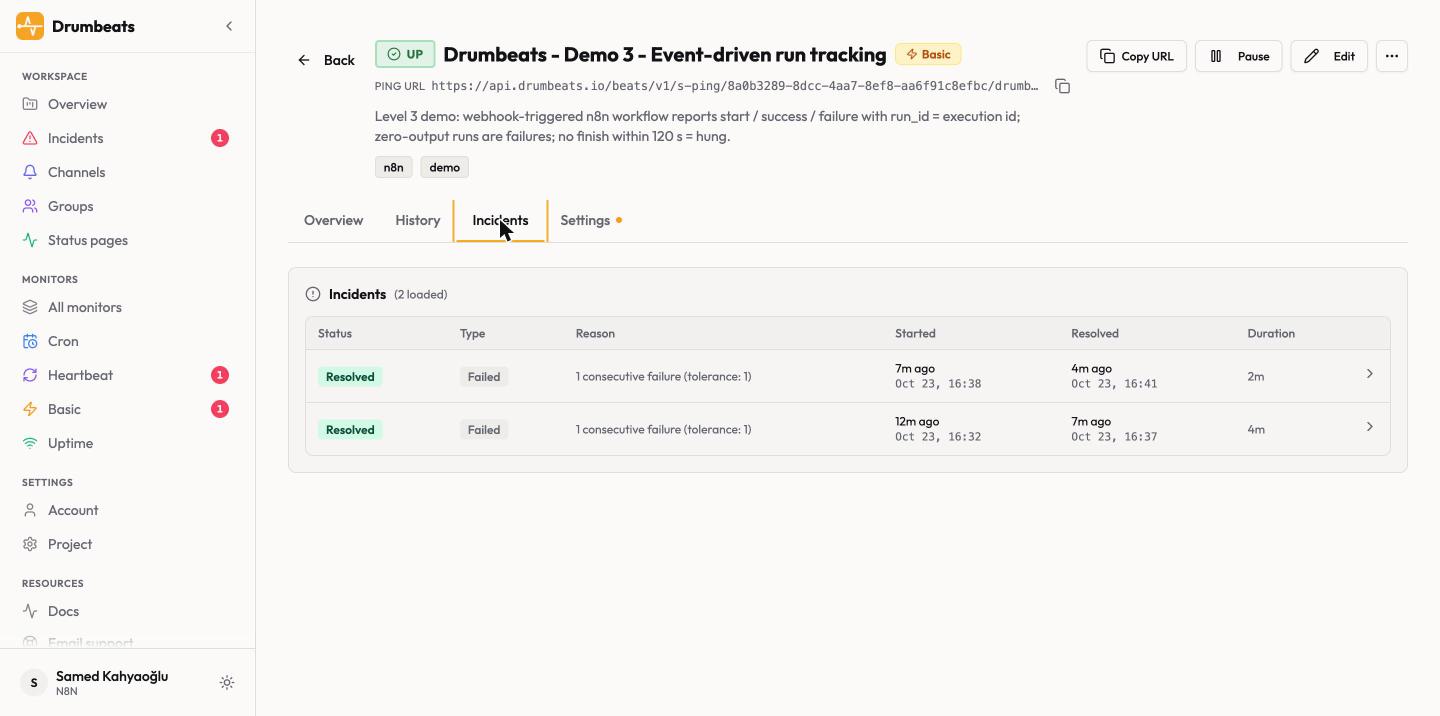This screenshot has width=1440, height=716.
Task: Click the Copy URL button
Action: click(x=1136, y=56)
